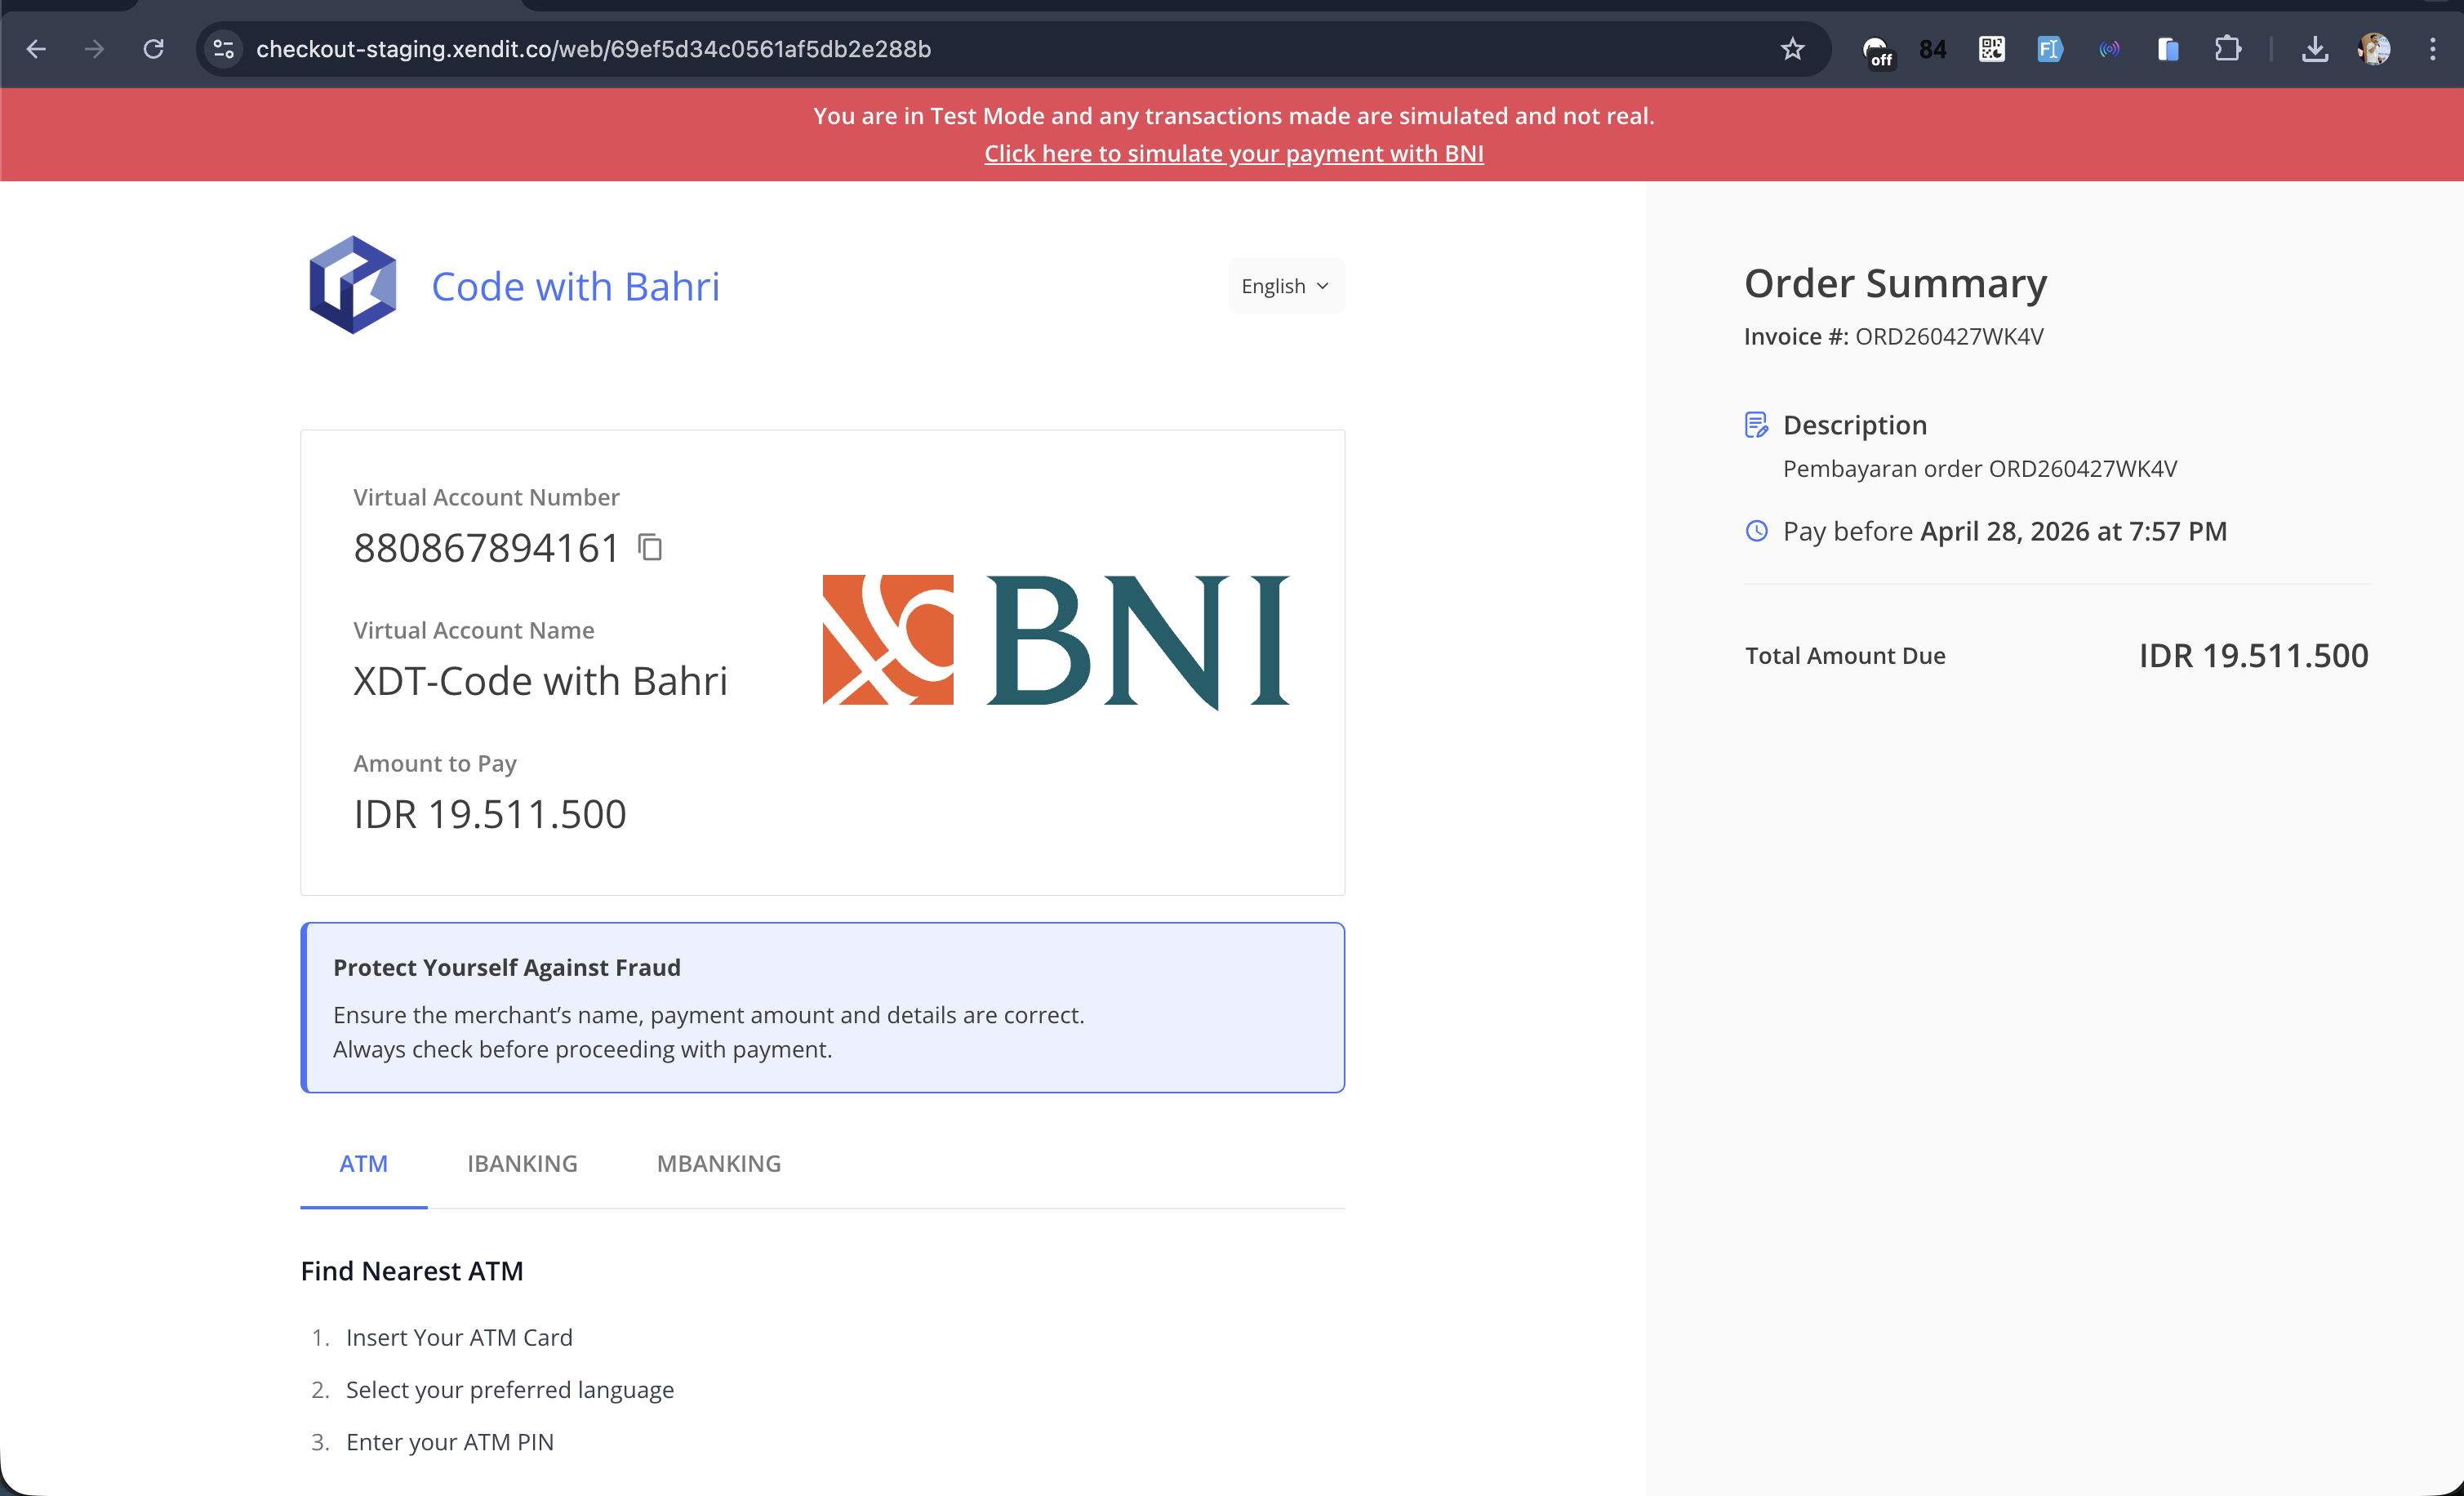
Task: Open browser downloads
Action: [2315, 49]
